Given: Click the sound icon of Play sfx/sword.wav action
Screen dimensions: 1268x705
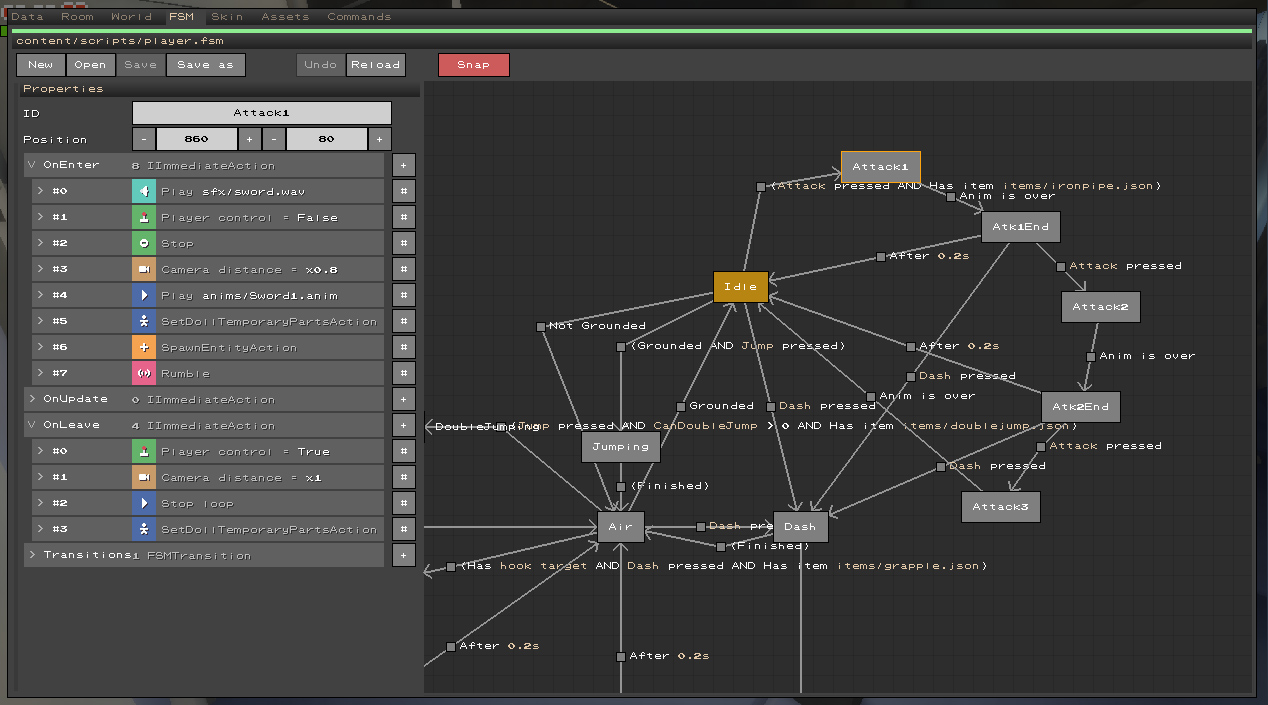Looking at the screenshot, I should (144, 191).
